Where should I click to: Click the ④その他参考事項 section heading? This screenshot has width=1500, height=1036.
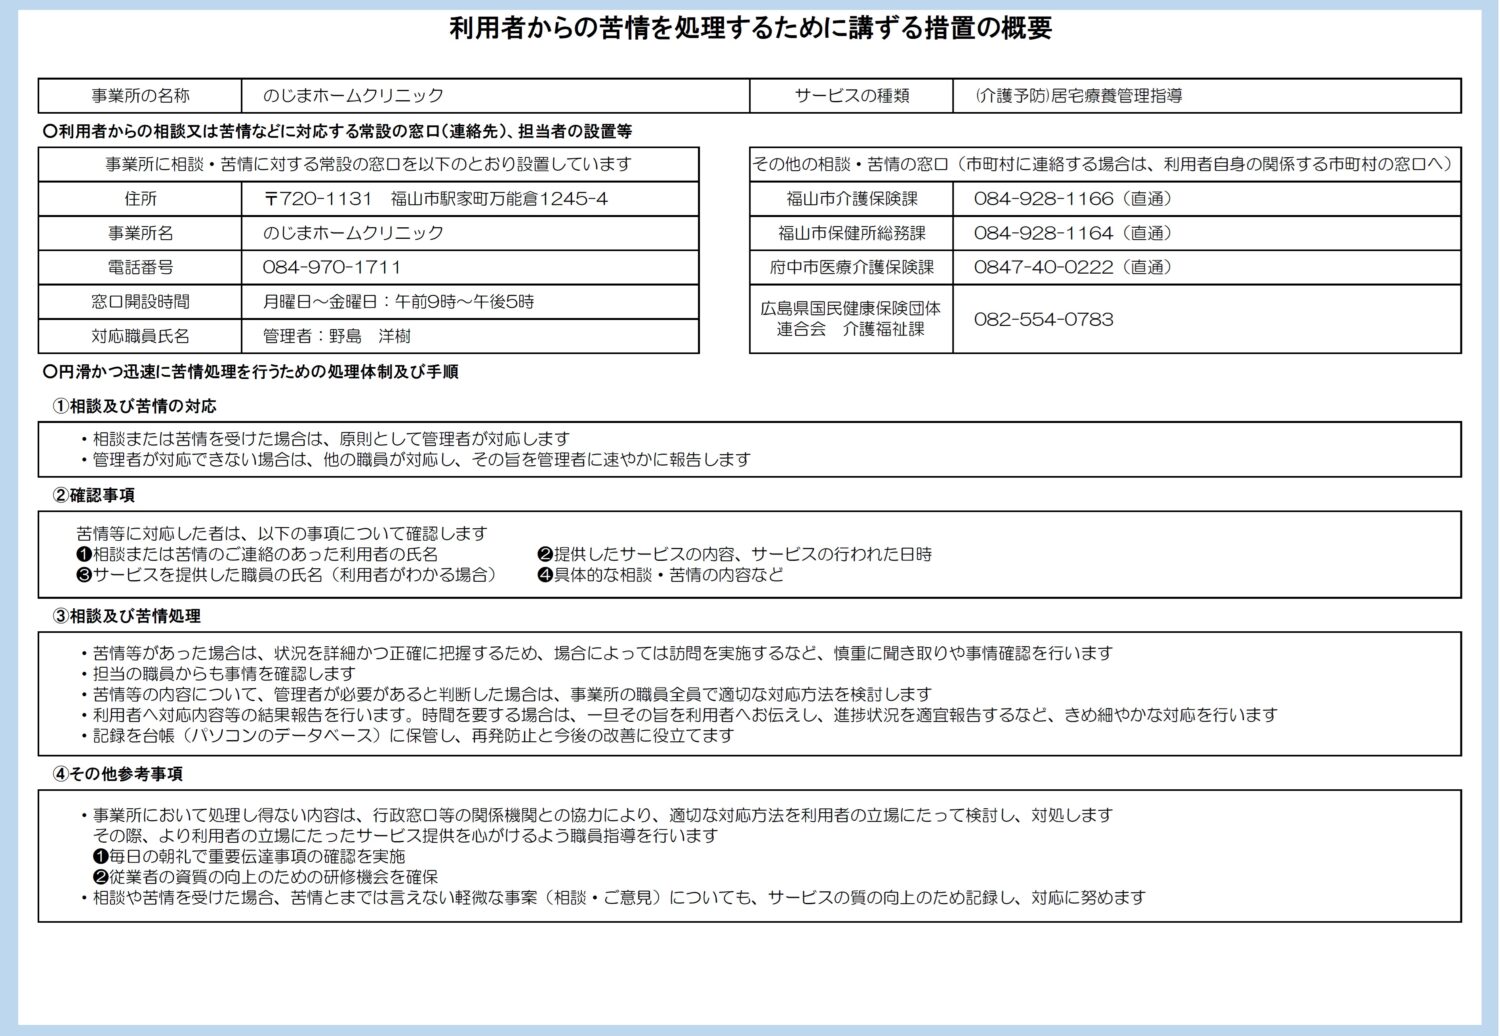point(118,774)
